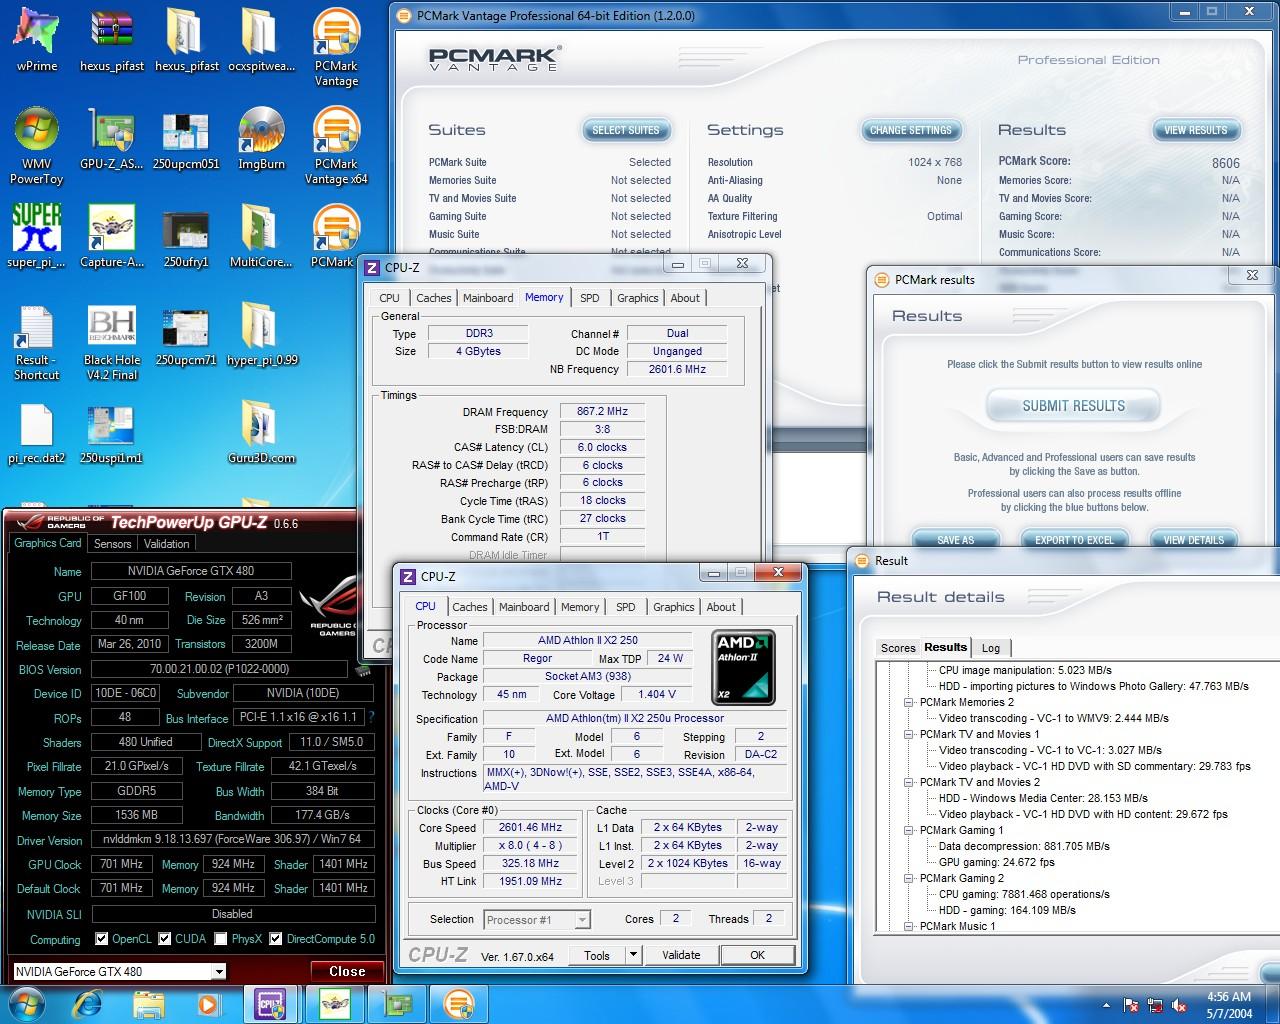Image resolution: width=1280 pixels, height=1024 pixels.
Task: Click the Bus Interface question mark icon
Action: coord(371,717)
